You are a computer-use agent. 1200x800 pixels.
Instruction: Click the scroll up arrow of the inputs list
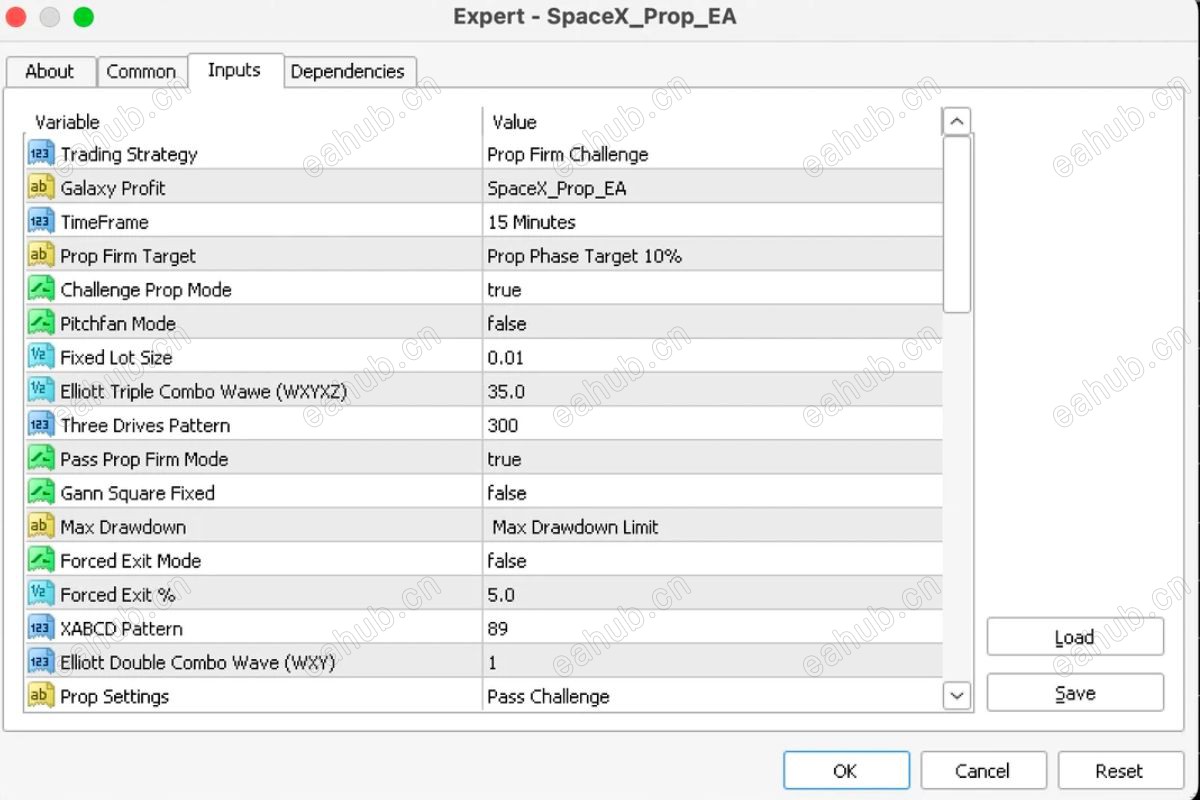[x=957, y=122]
